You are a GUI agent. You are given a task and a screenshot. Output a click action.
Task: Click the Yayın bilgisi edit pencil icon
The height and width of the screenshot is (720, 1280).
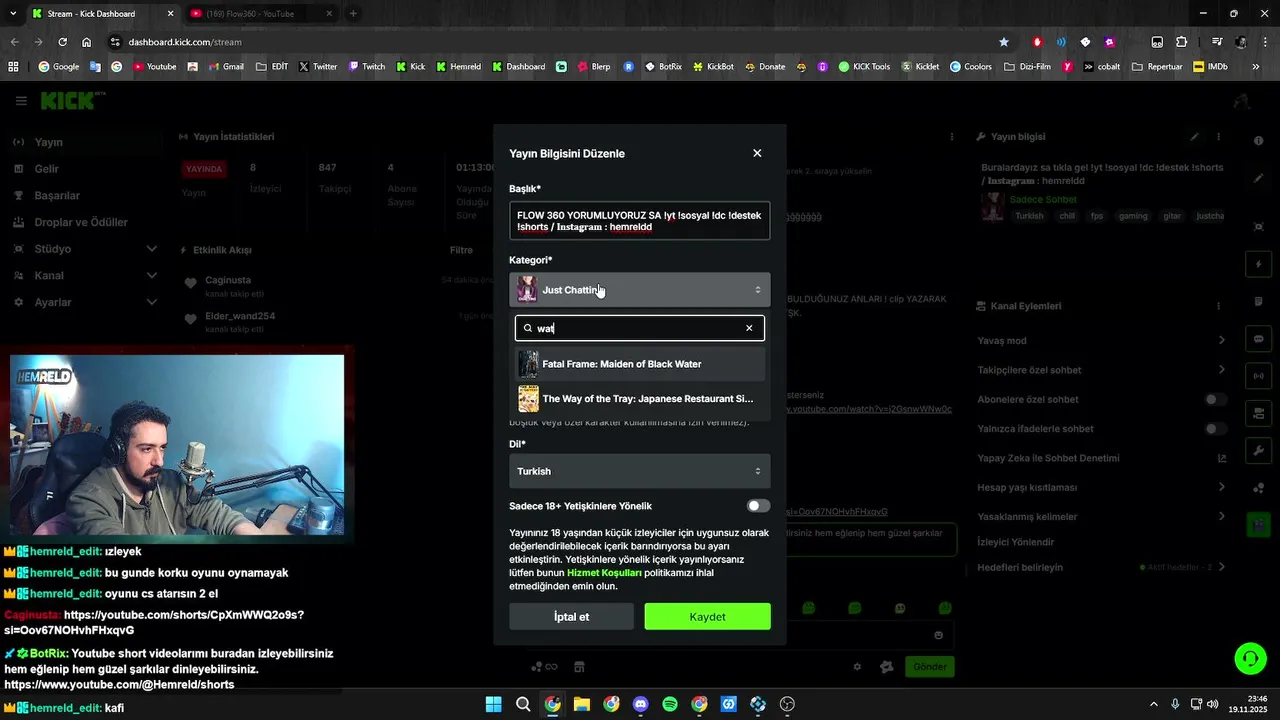coord(1194,136)
